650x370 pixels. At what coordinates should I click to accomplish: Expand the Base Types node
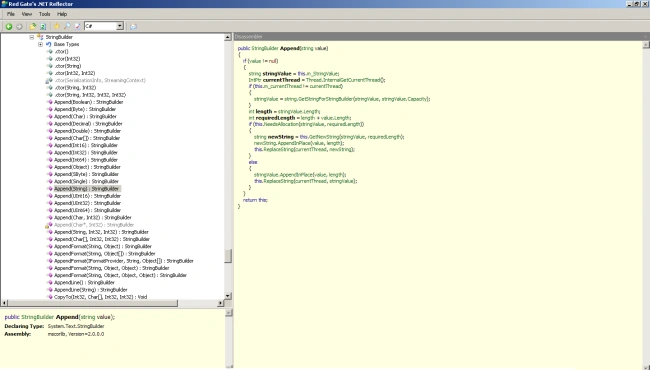pyautogui.click(x=40, y=44)
